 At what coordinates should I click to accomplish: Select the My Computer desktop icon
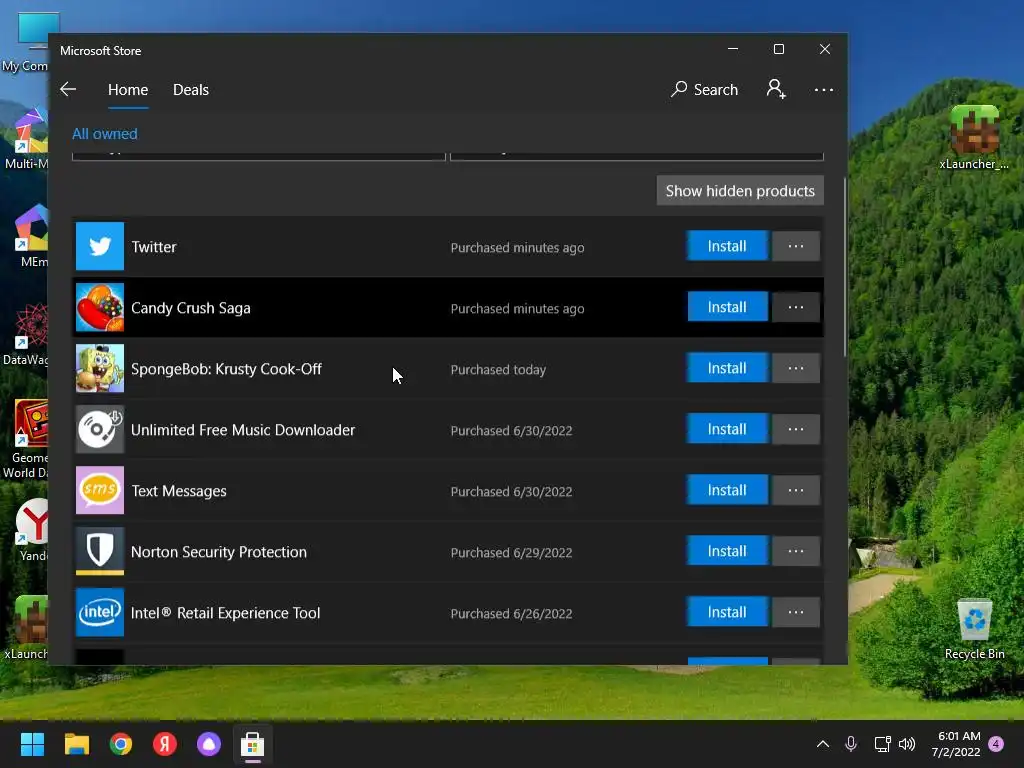(x=26, y=43)
